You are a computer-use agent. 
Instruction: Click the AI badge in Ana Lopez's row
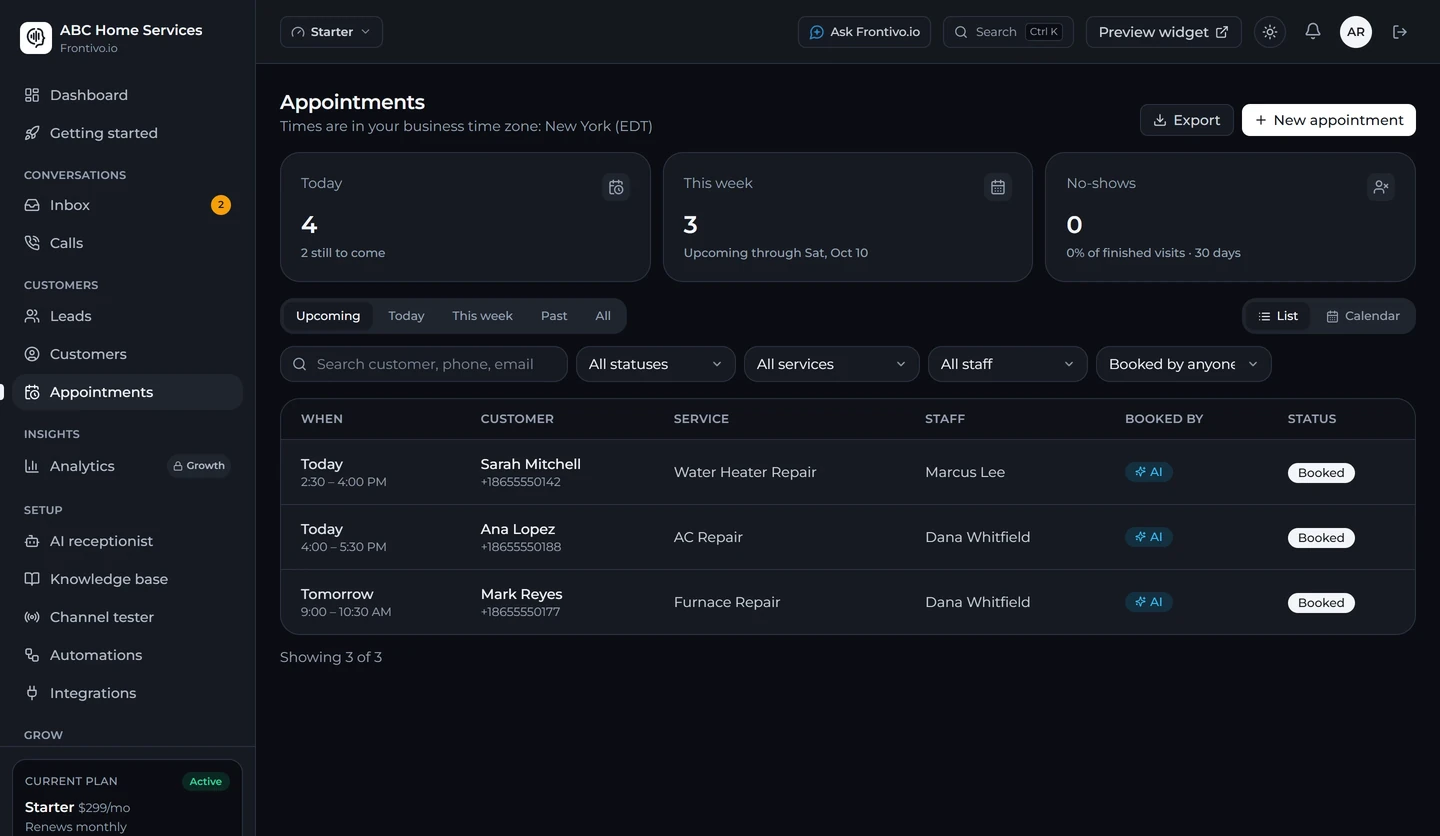pyautogui.click(x=1148, y=537)
